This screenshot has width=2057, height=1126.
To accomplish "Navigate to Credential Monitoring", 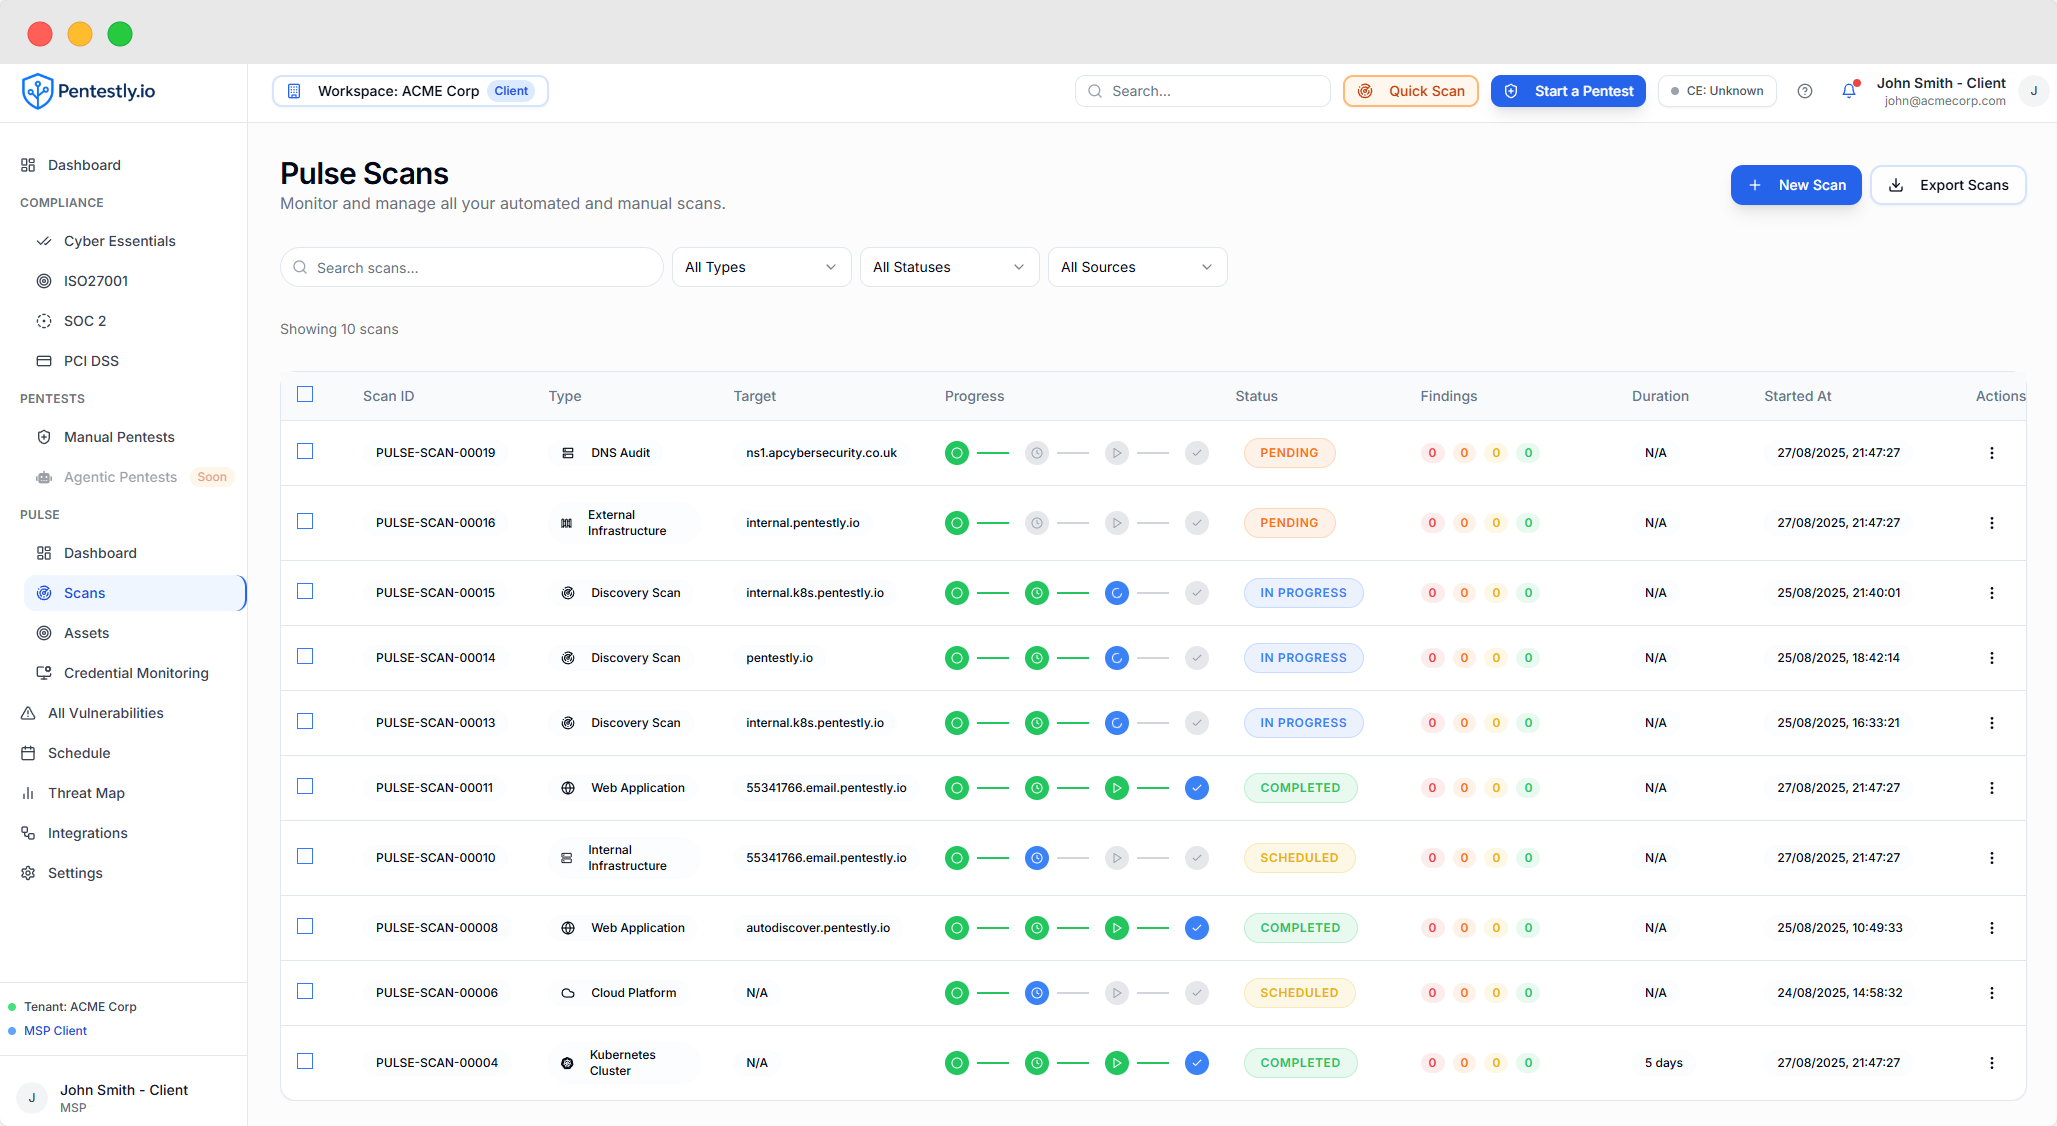I will (x=136, y=673).
